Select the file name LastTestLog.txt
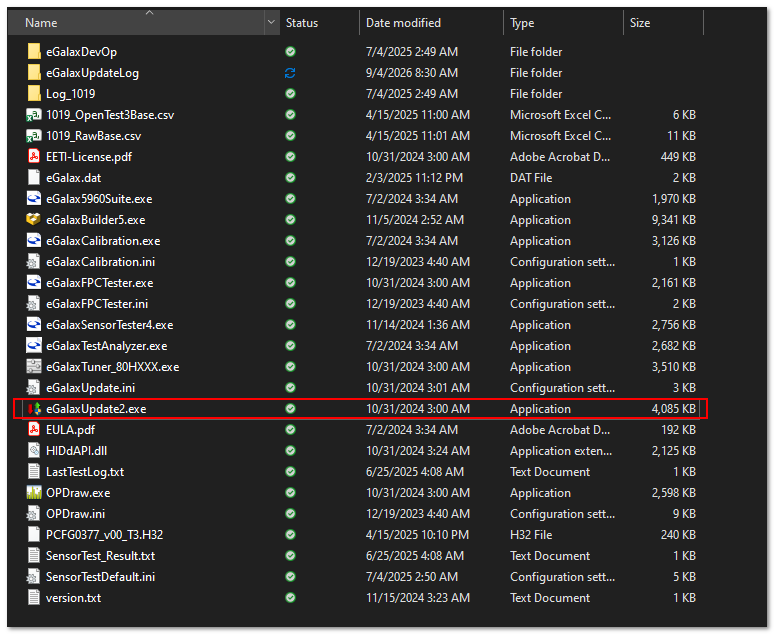774x634 pixels. coord(85,472)
